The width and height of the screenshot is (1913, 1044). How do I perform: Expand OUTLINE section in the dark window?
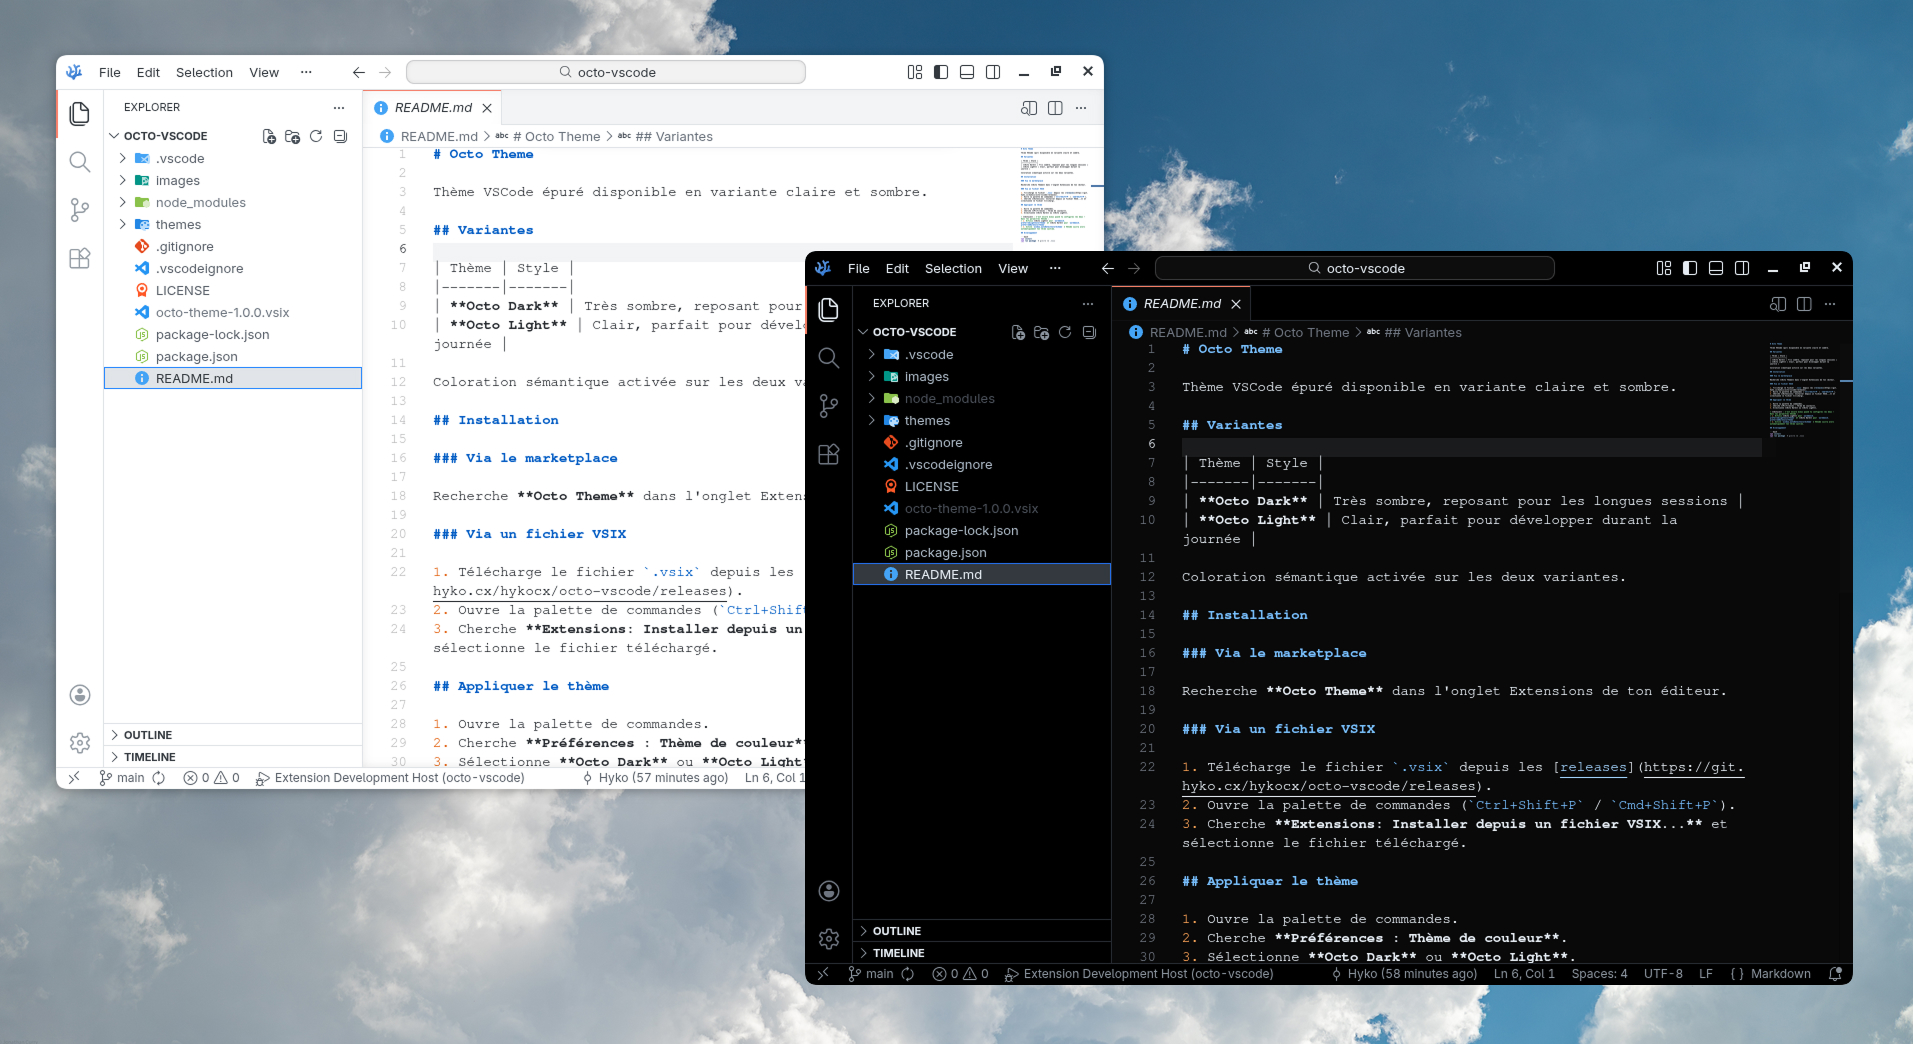pyautogui.click(x=896, y=931)
